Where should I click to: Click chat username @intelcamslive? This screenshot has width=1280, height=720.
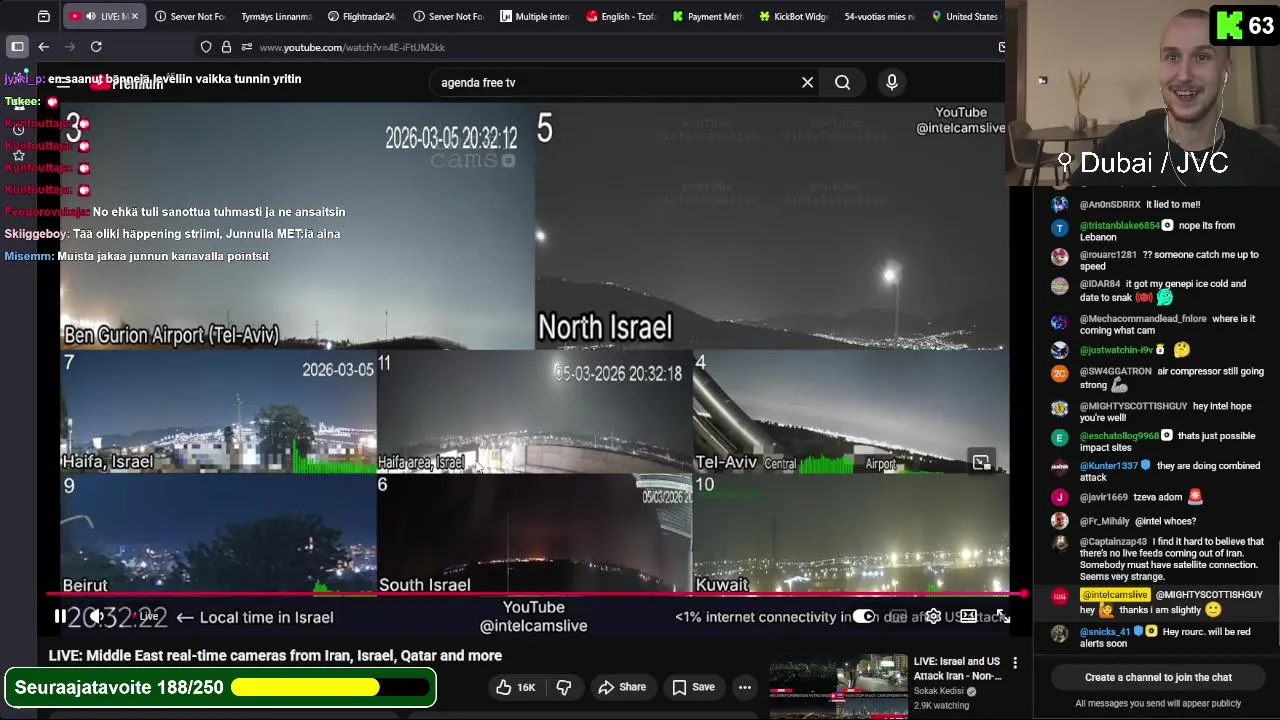pyautogui.click(x=1115, y=595)
